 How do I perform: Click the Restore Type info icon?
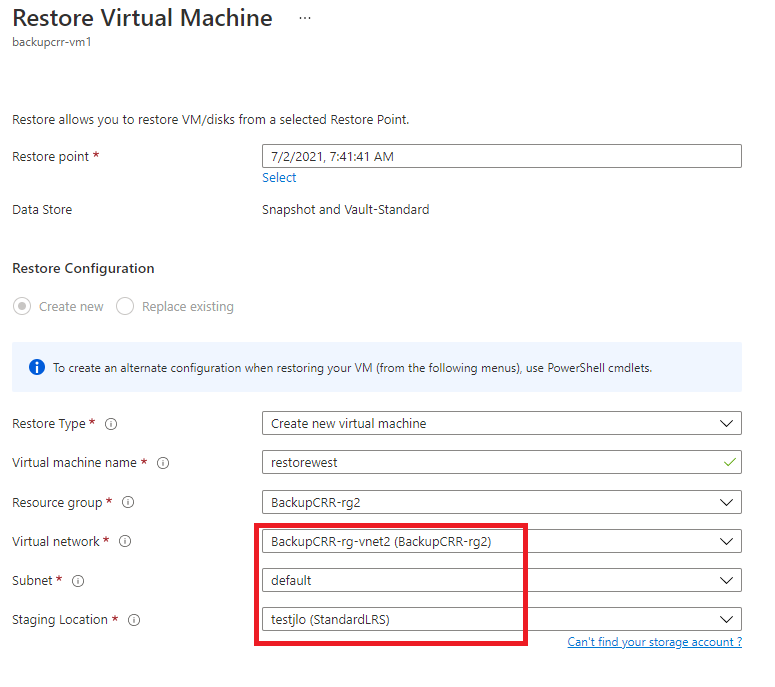[x=111, y=424]
